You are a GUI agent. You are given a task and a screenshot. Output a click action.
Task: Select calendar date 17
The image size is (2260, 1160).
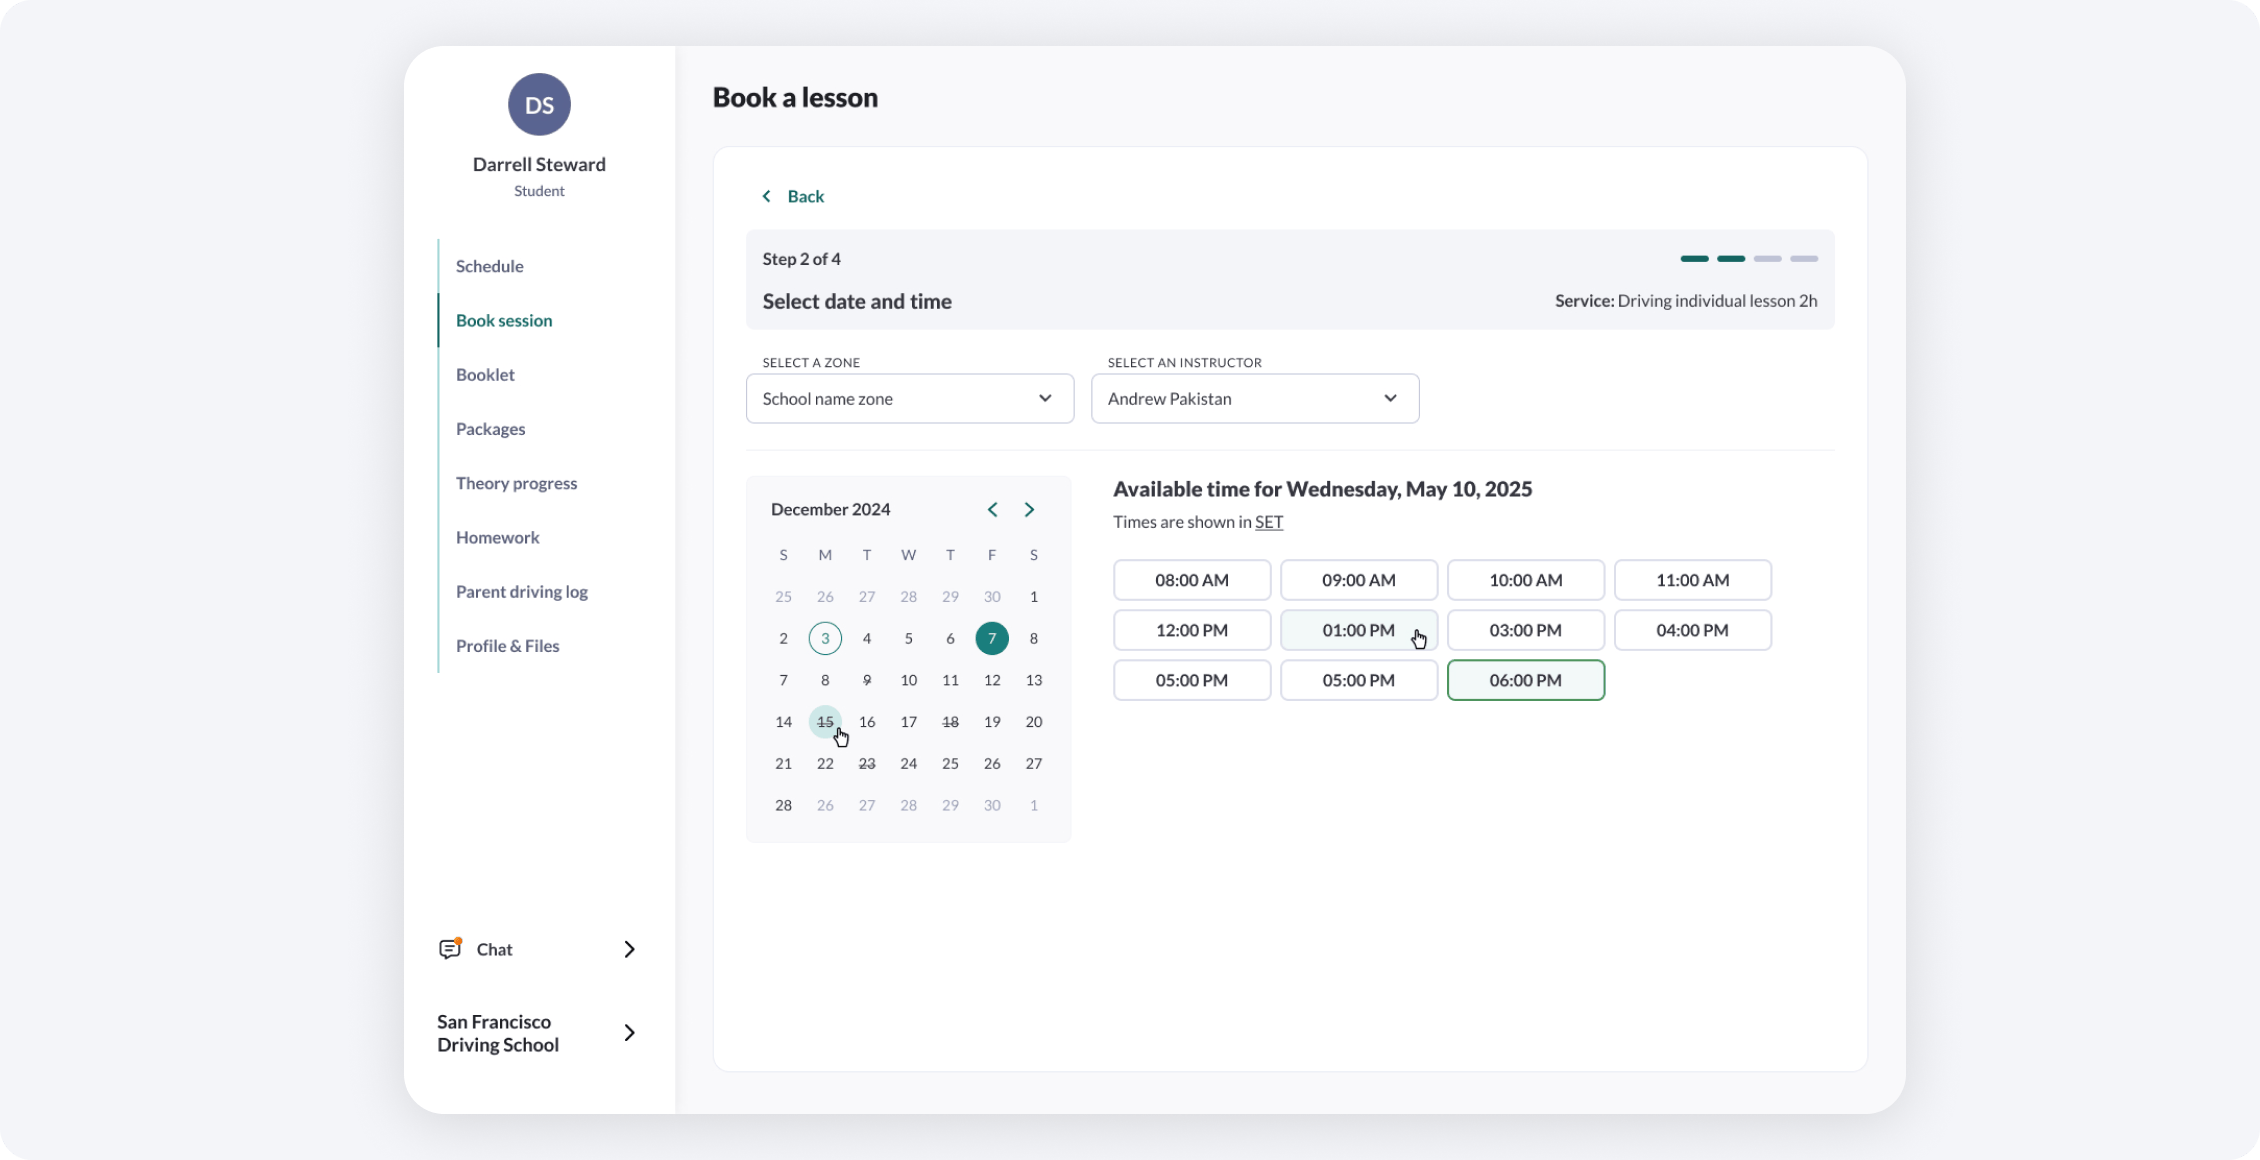tap(908, 721)
